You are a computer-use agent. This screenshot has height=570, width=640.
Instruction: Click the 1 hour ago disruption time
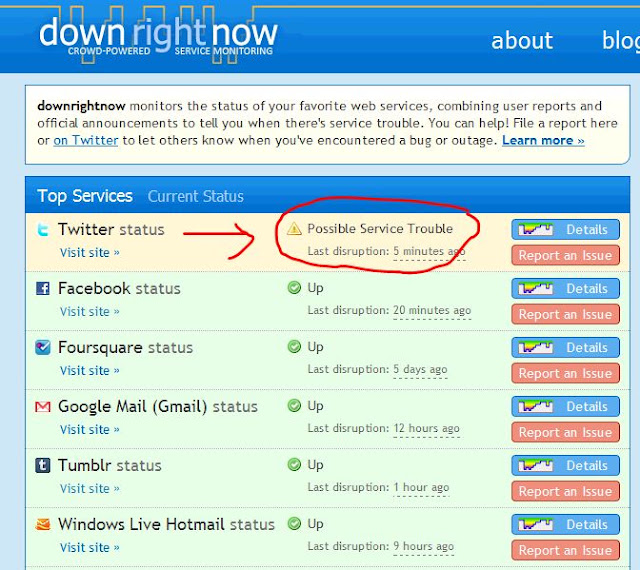coord(421,488)
